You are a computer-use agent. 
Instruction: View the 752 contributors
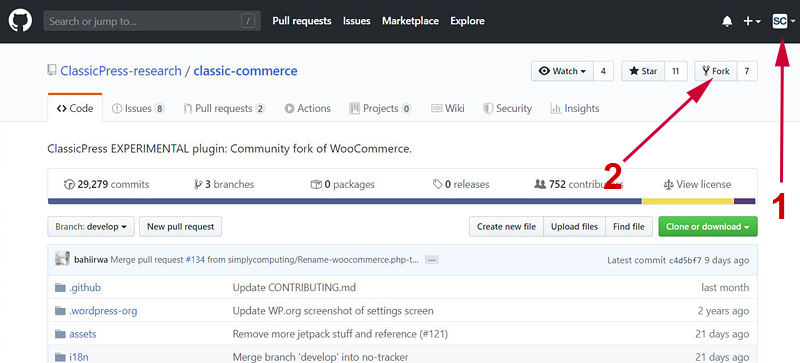(x=579, y=184)
